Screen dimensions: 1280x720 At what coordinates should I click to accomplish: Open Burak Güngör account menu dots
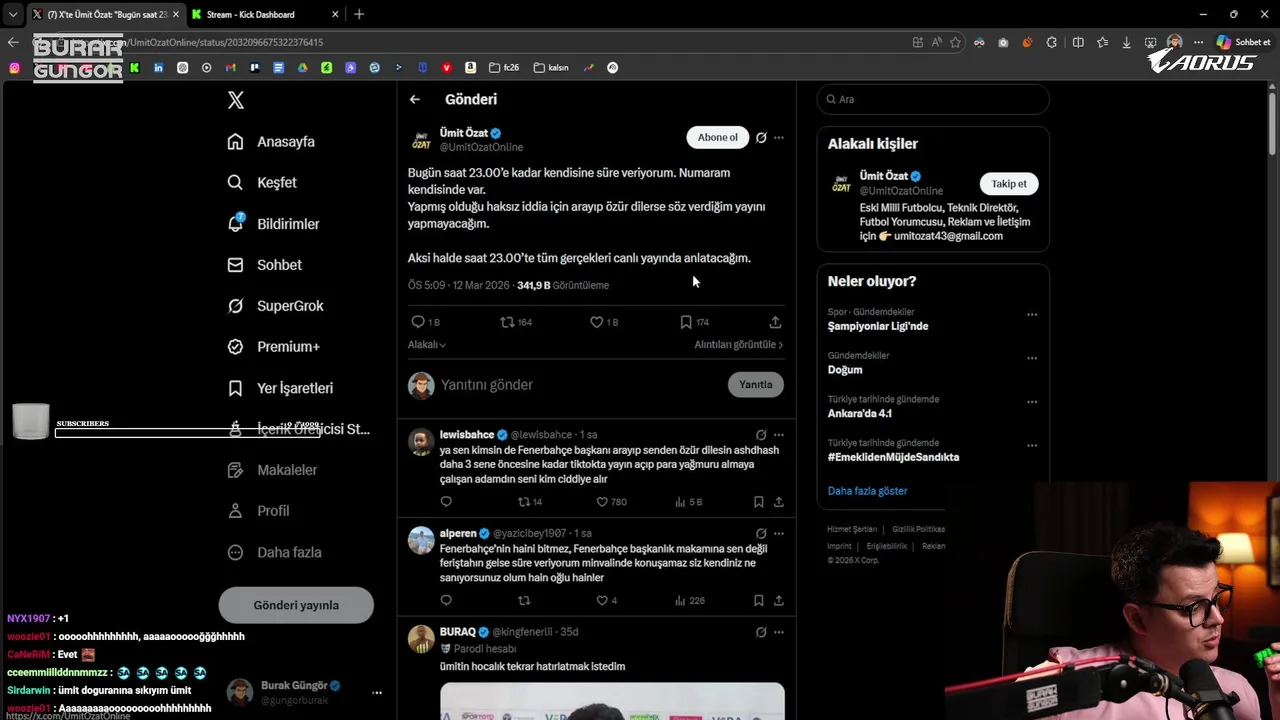coord(377,692)
